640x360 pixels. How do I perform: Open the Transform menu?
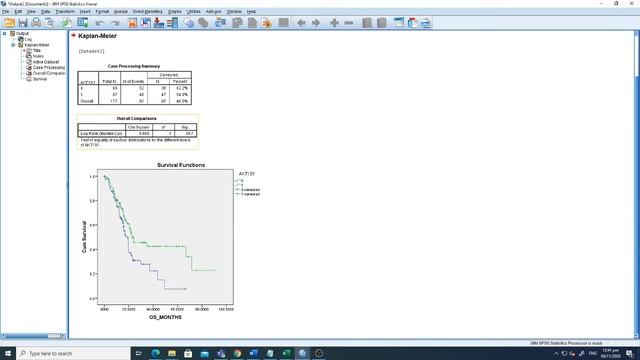click(65, 11)
